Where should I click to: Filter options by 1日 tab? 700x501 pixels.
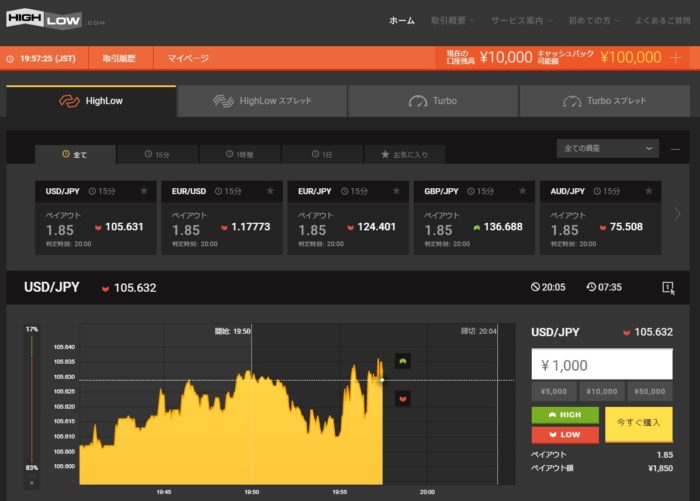pyautogui.click(x=322, y=154)
